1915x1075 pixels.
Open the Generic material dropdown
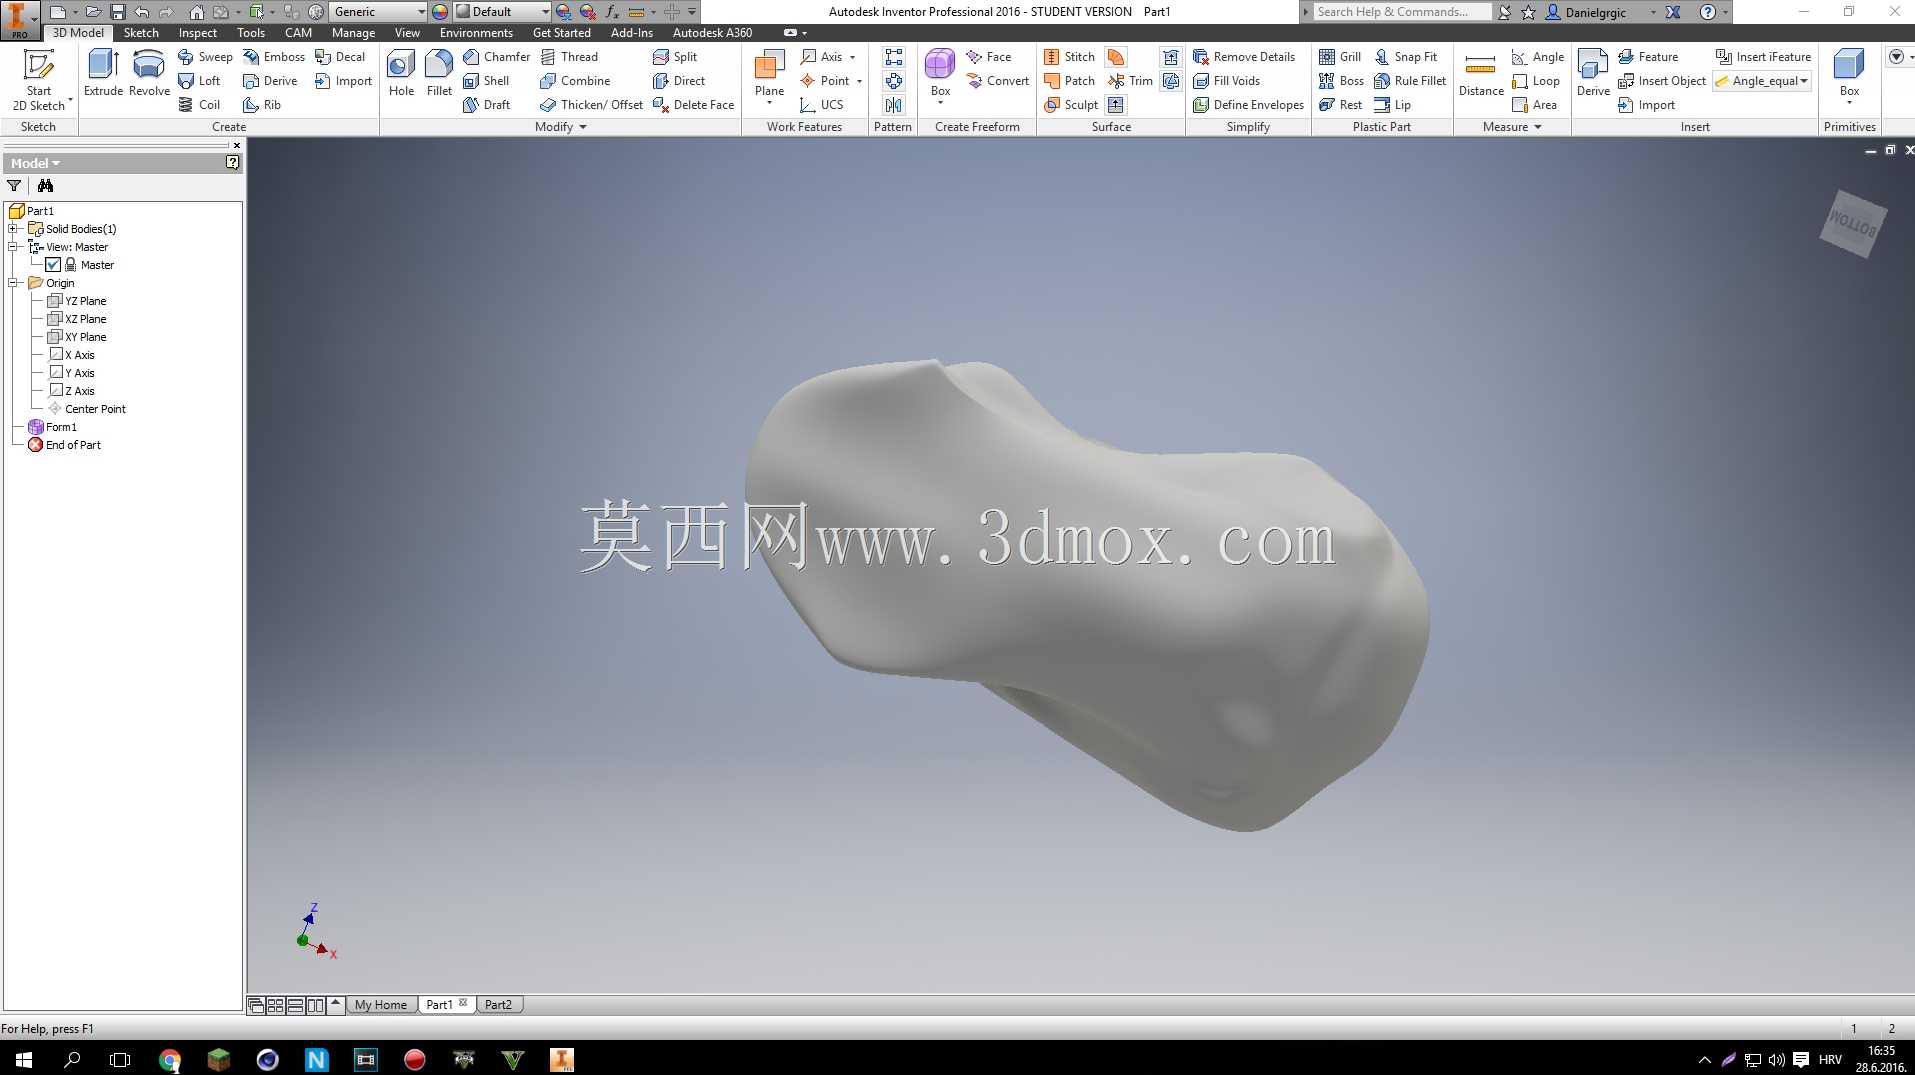point(378,12)
